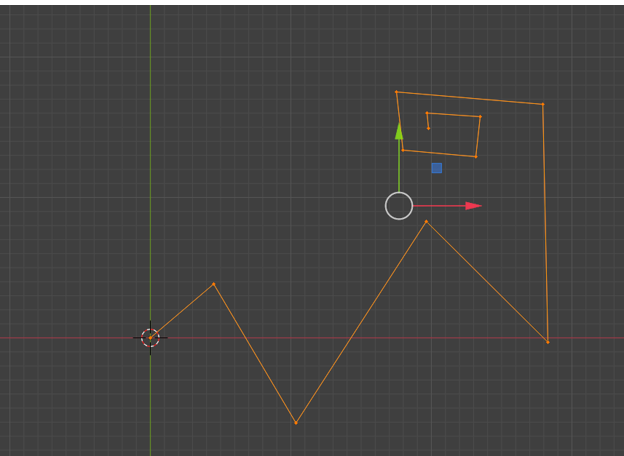Screen dimensions: 624x456
Task: Select the innermost end vertex of the spiral
Action: click(429, 128)
